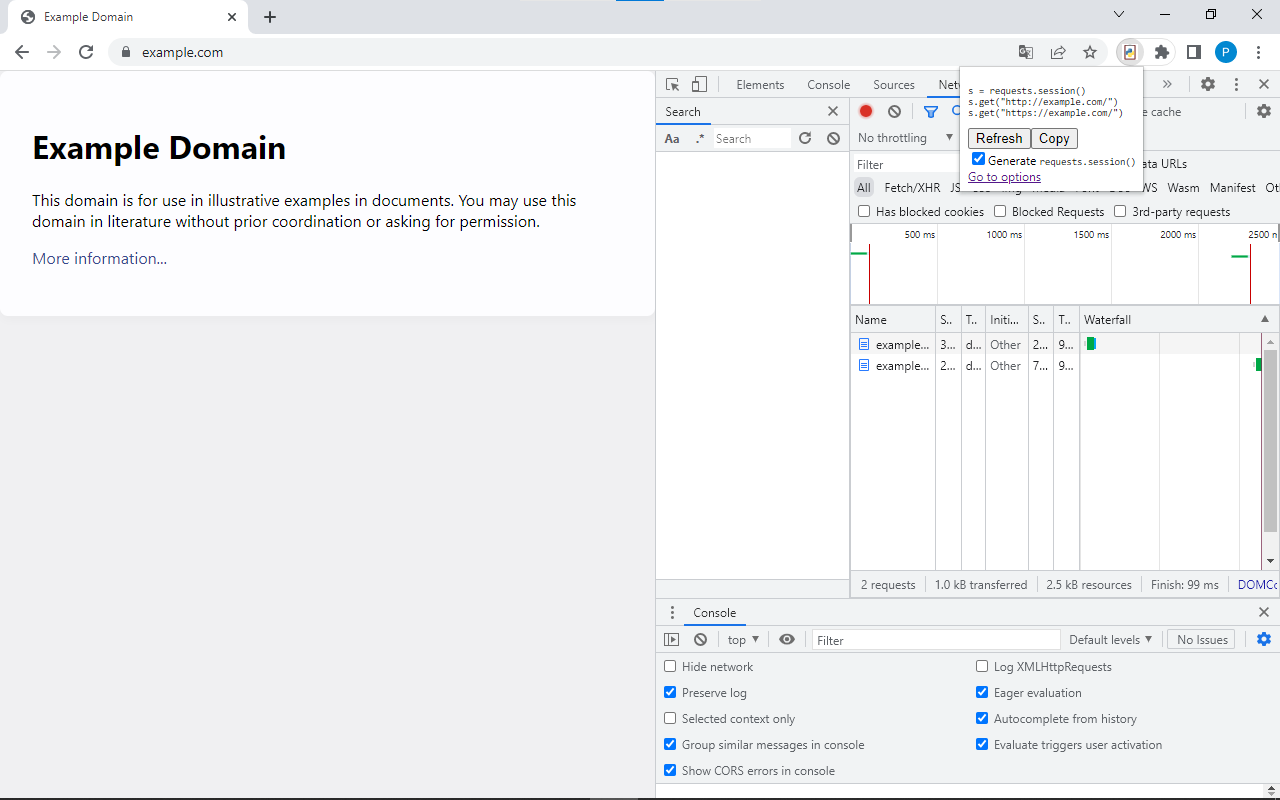Open the profile avatar P
The height and width of the screenshot is (800, 1280).
pyautogui.click(x=1226, y=52)
